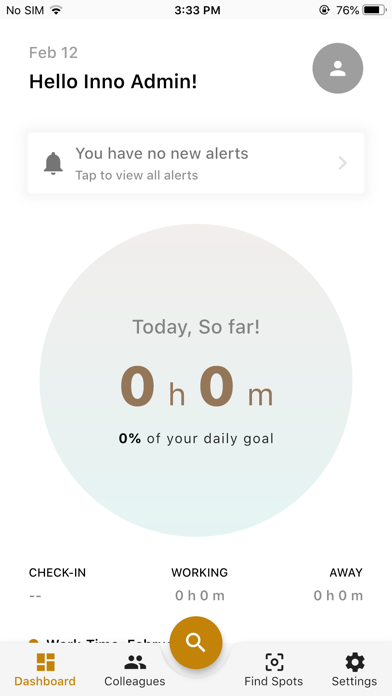
Task: Open the Dashboard grid icon
Action: [45, 662]
